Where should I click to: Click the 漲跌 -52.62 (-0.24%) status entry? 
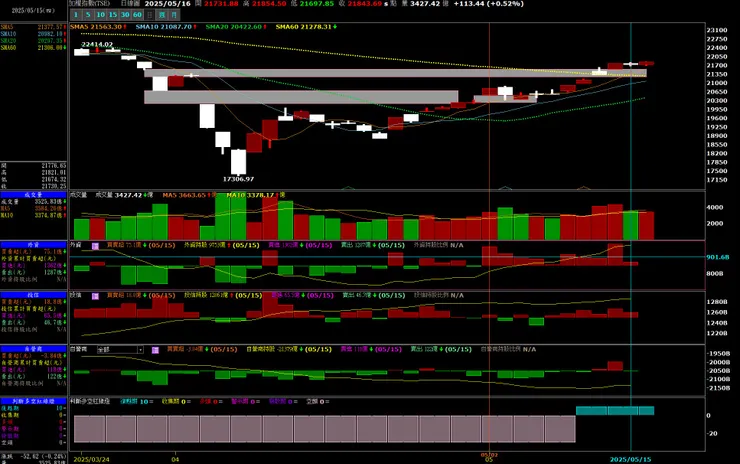pyautogui.click(x=34, y=456)
